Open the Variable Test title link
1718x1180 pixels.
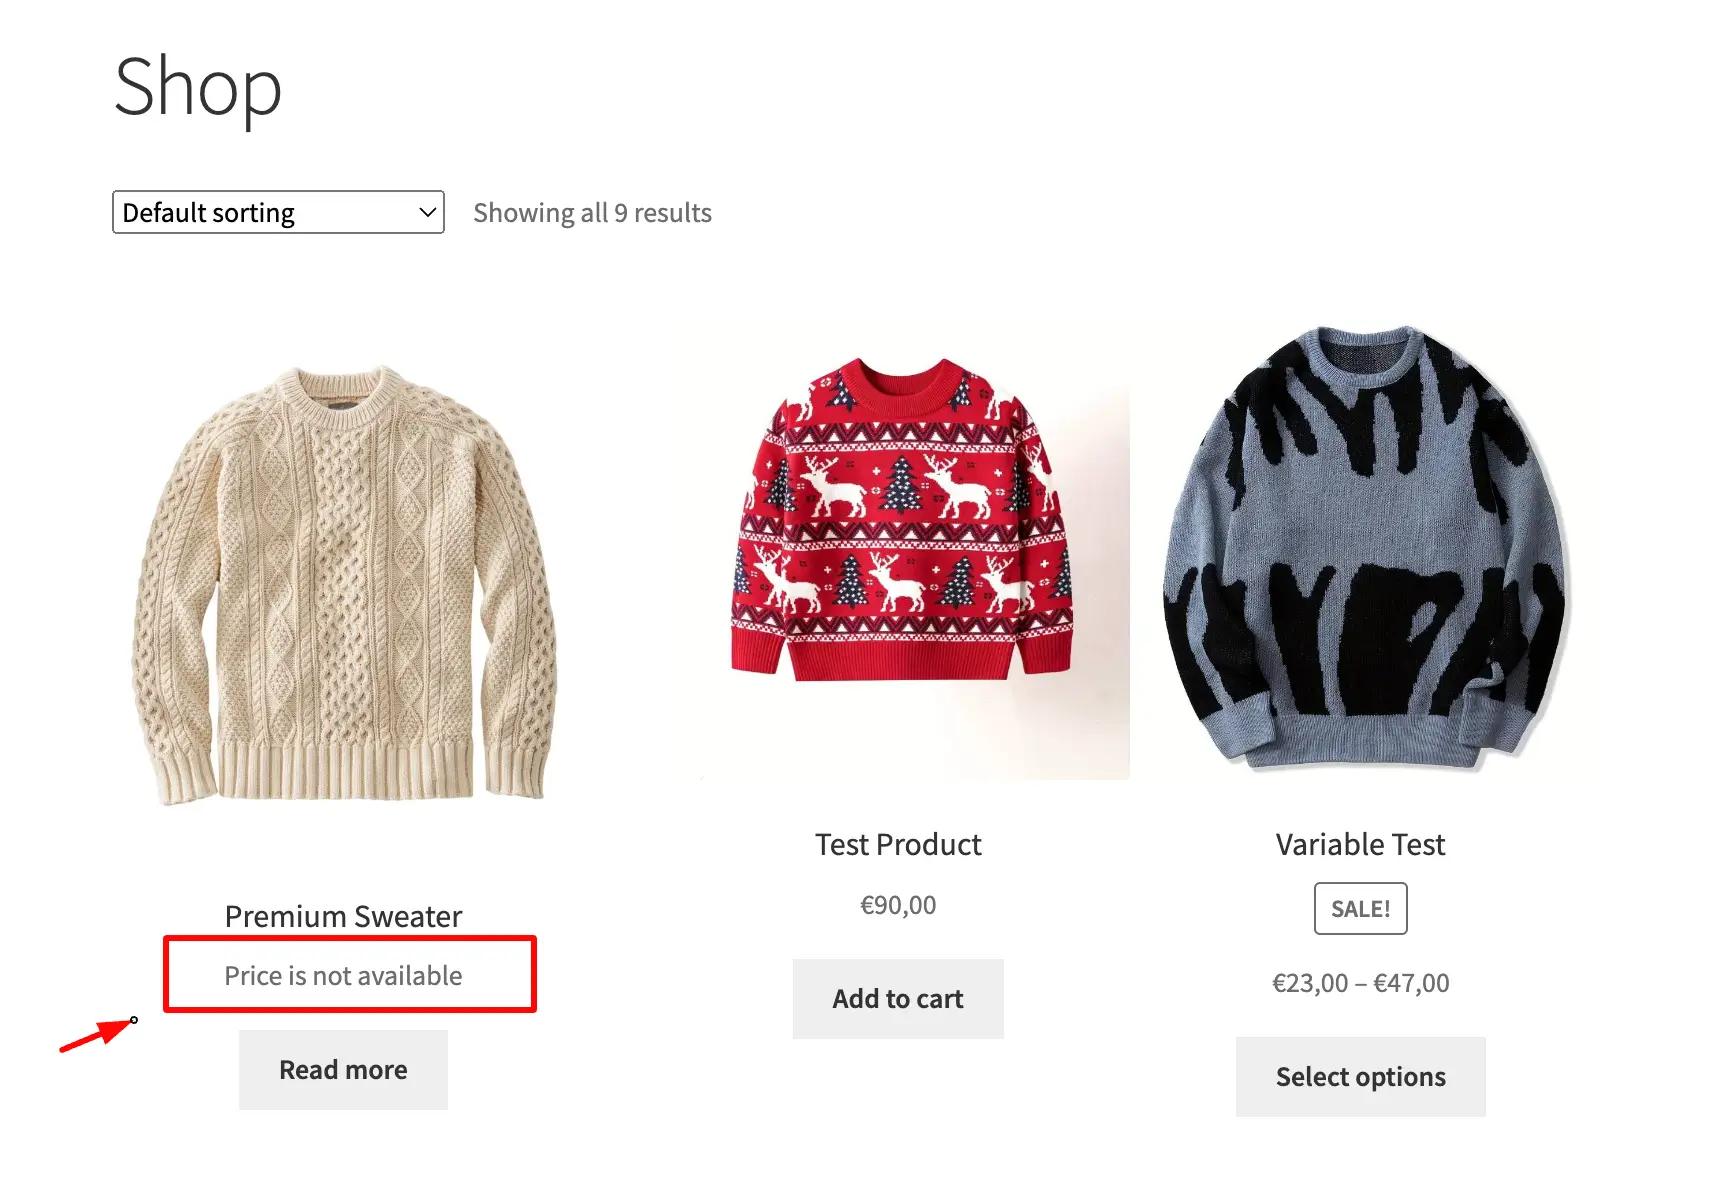1360,844
